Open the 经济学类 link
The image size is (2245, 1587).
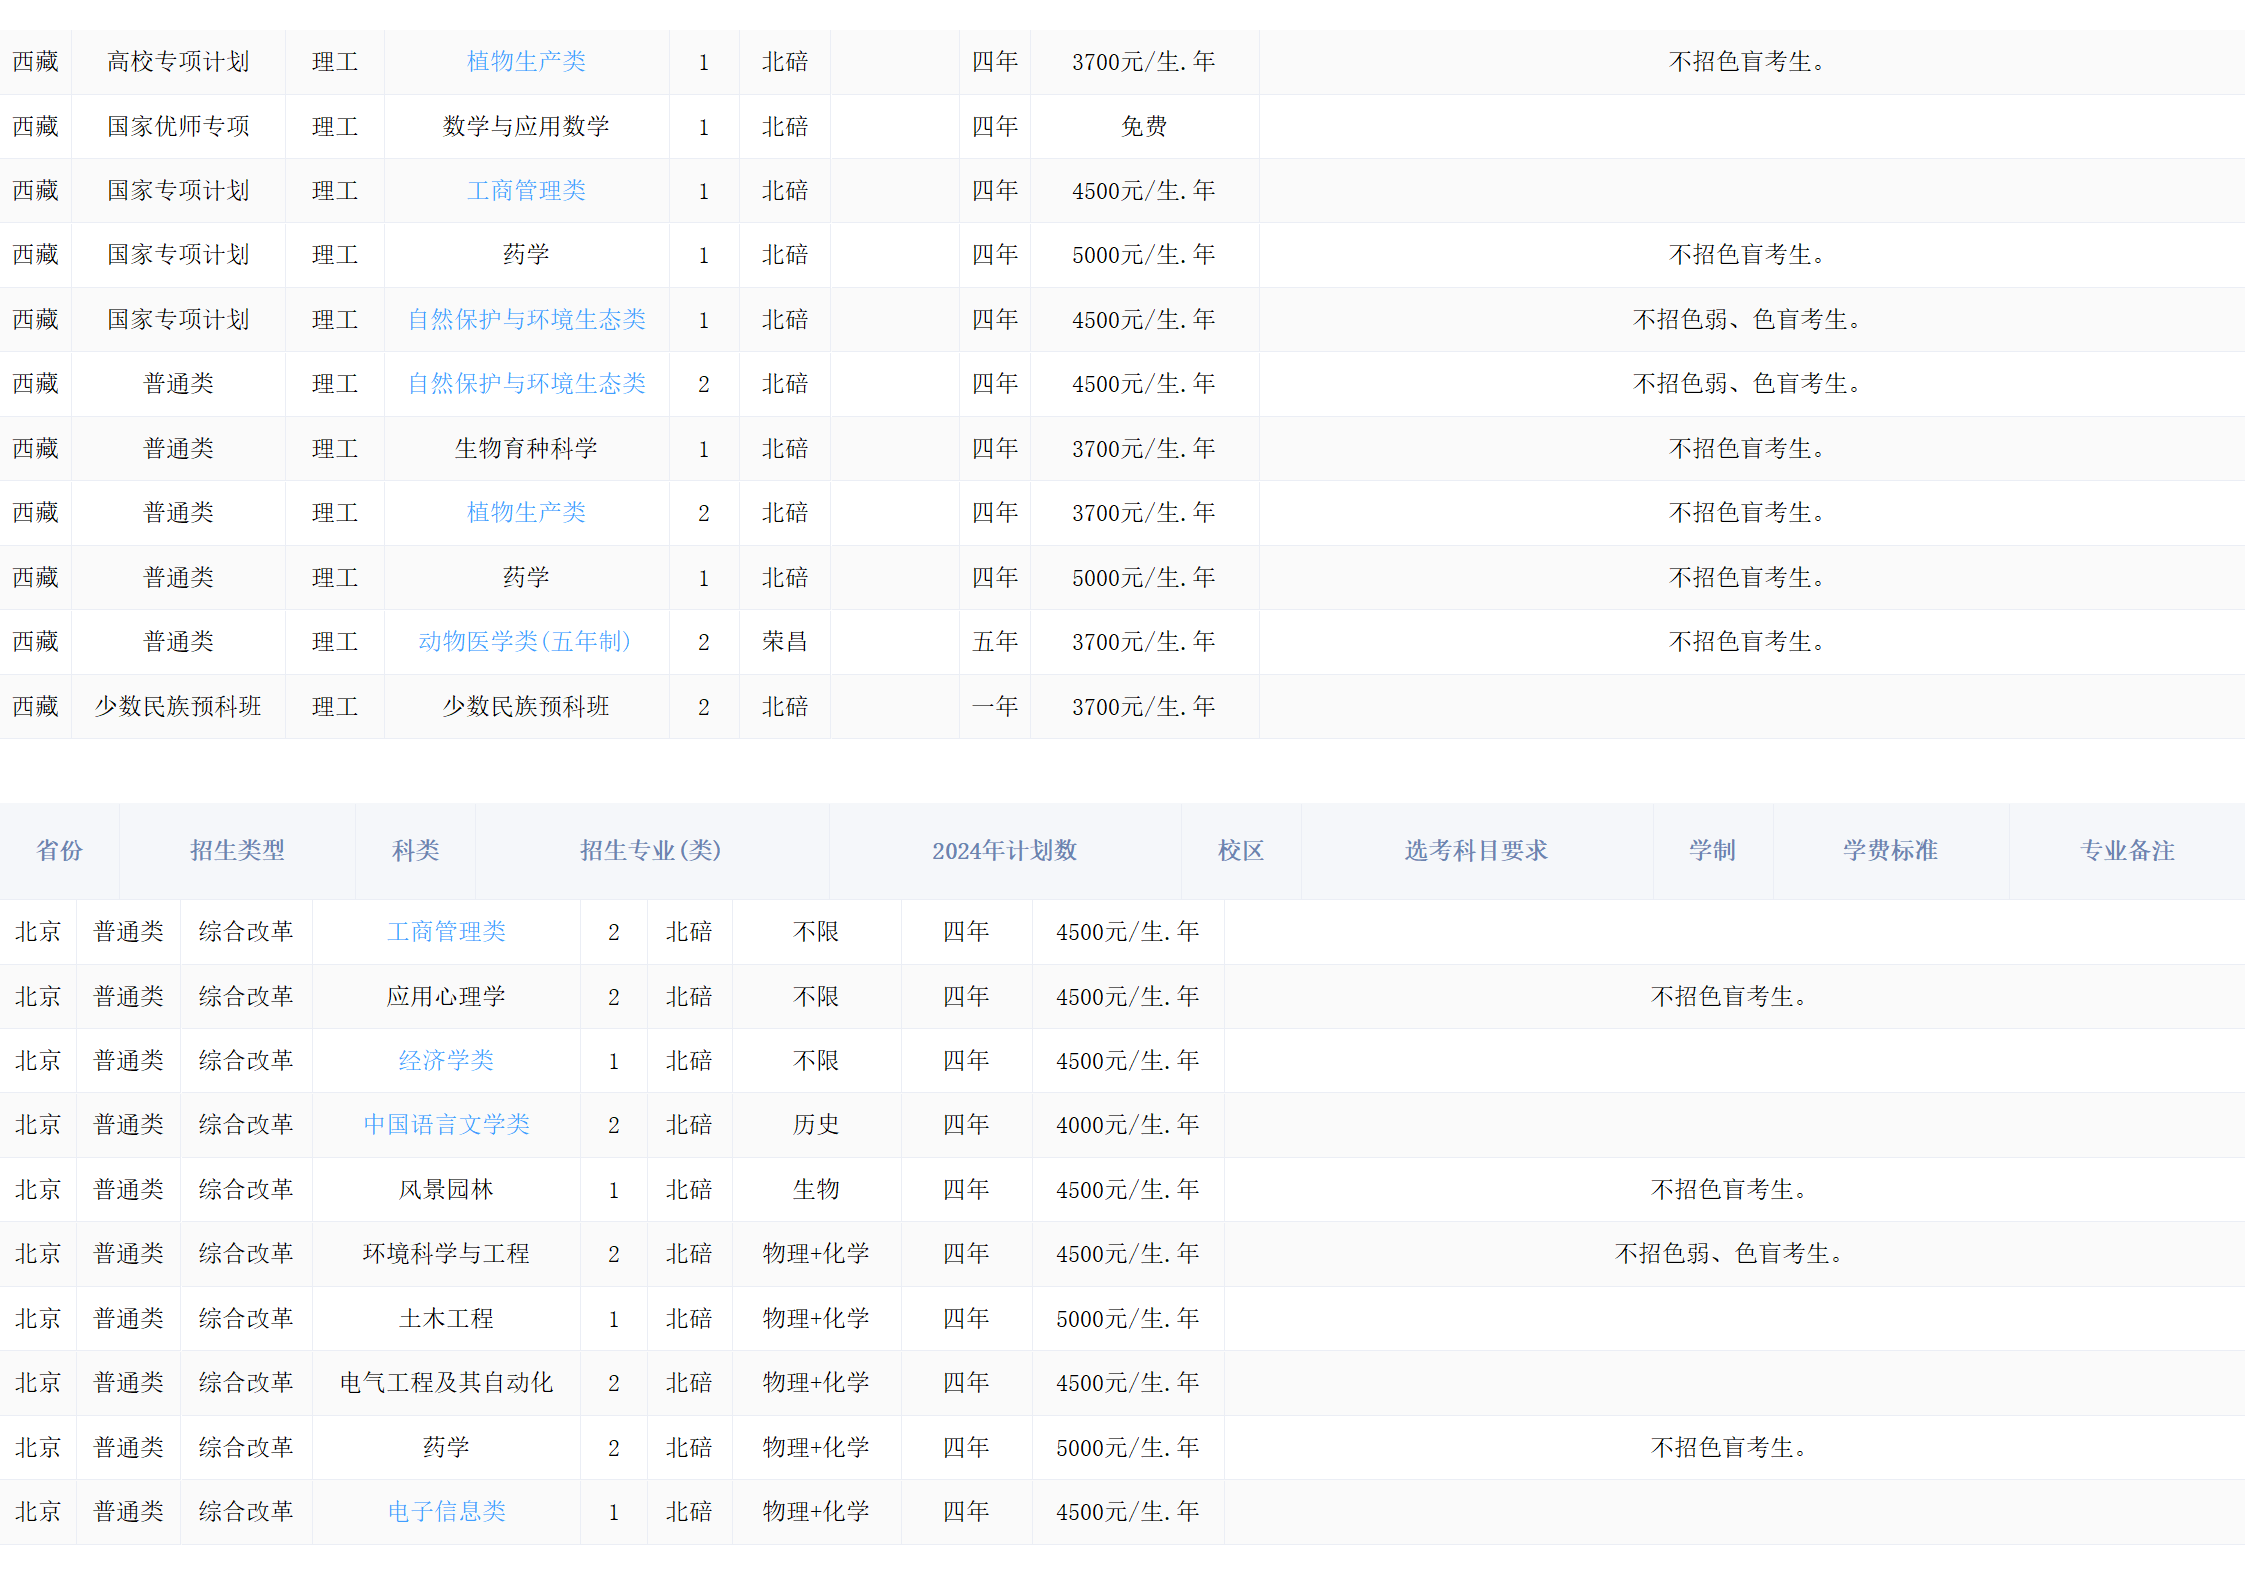(446, 1060)
